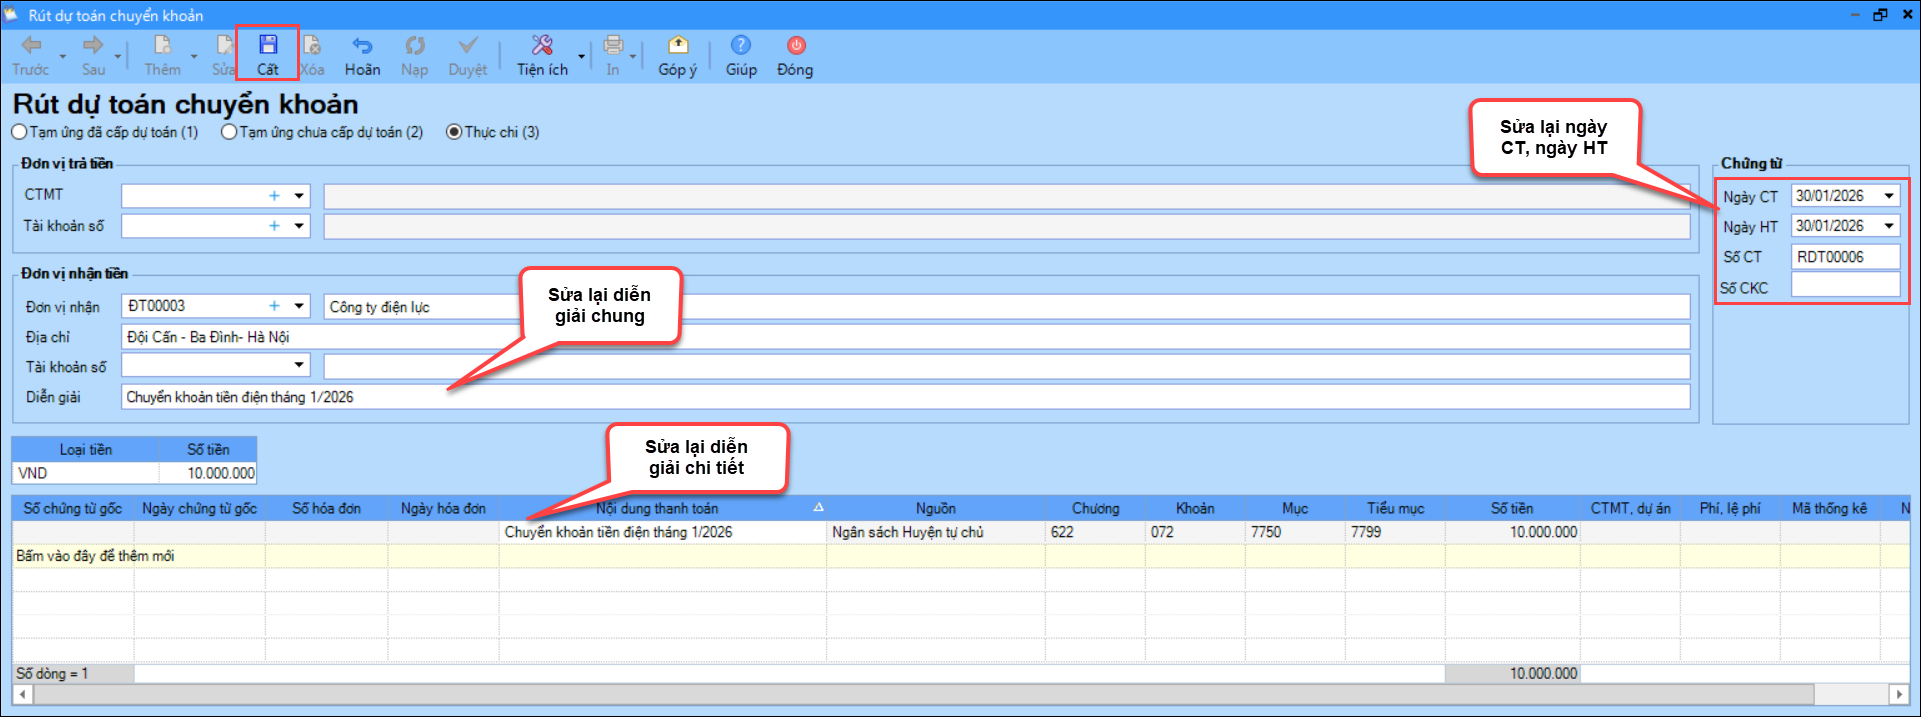1921x717 pixels.
Task: Click the scroll left arrow of grid
Action: tap(22, 694)
